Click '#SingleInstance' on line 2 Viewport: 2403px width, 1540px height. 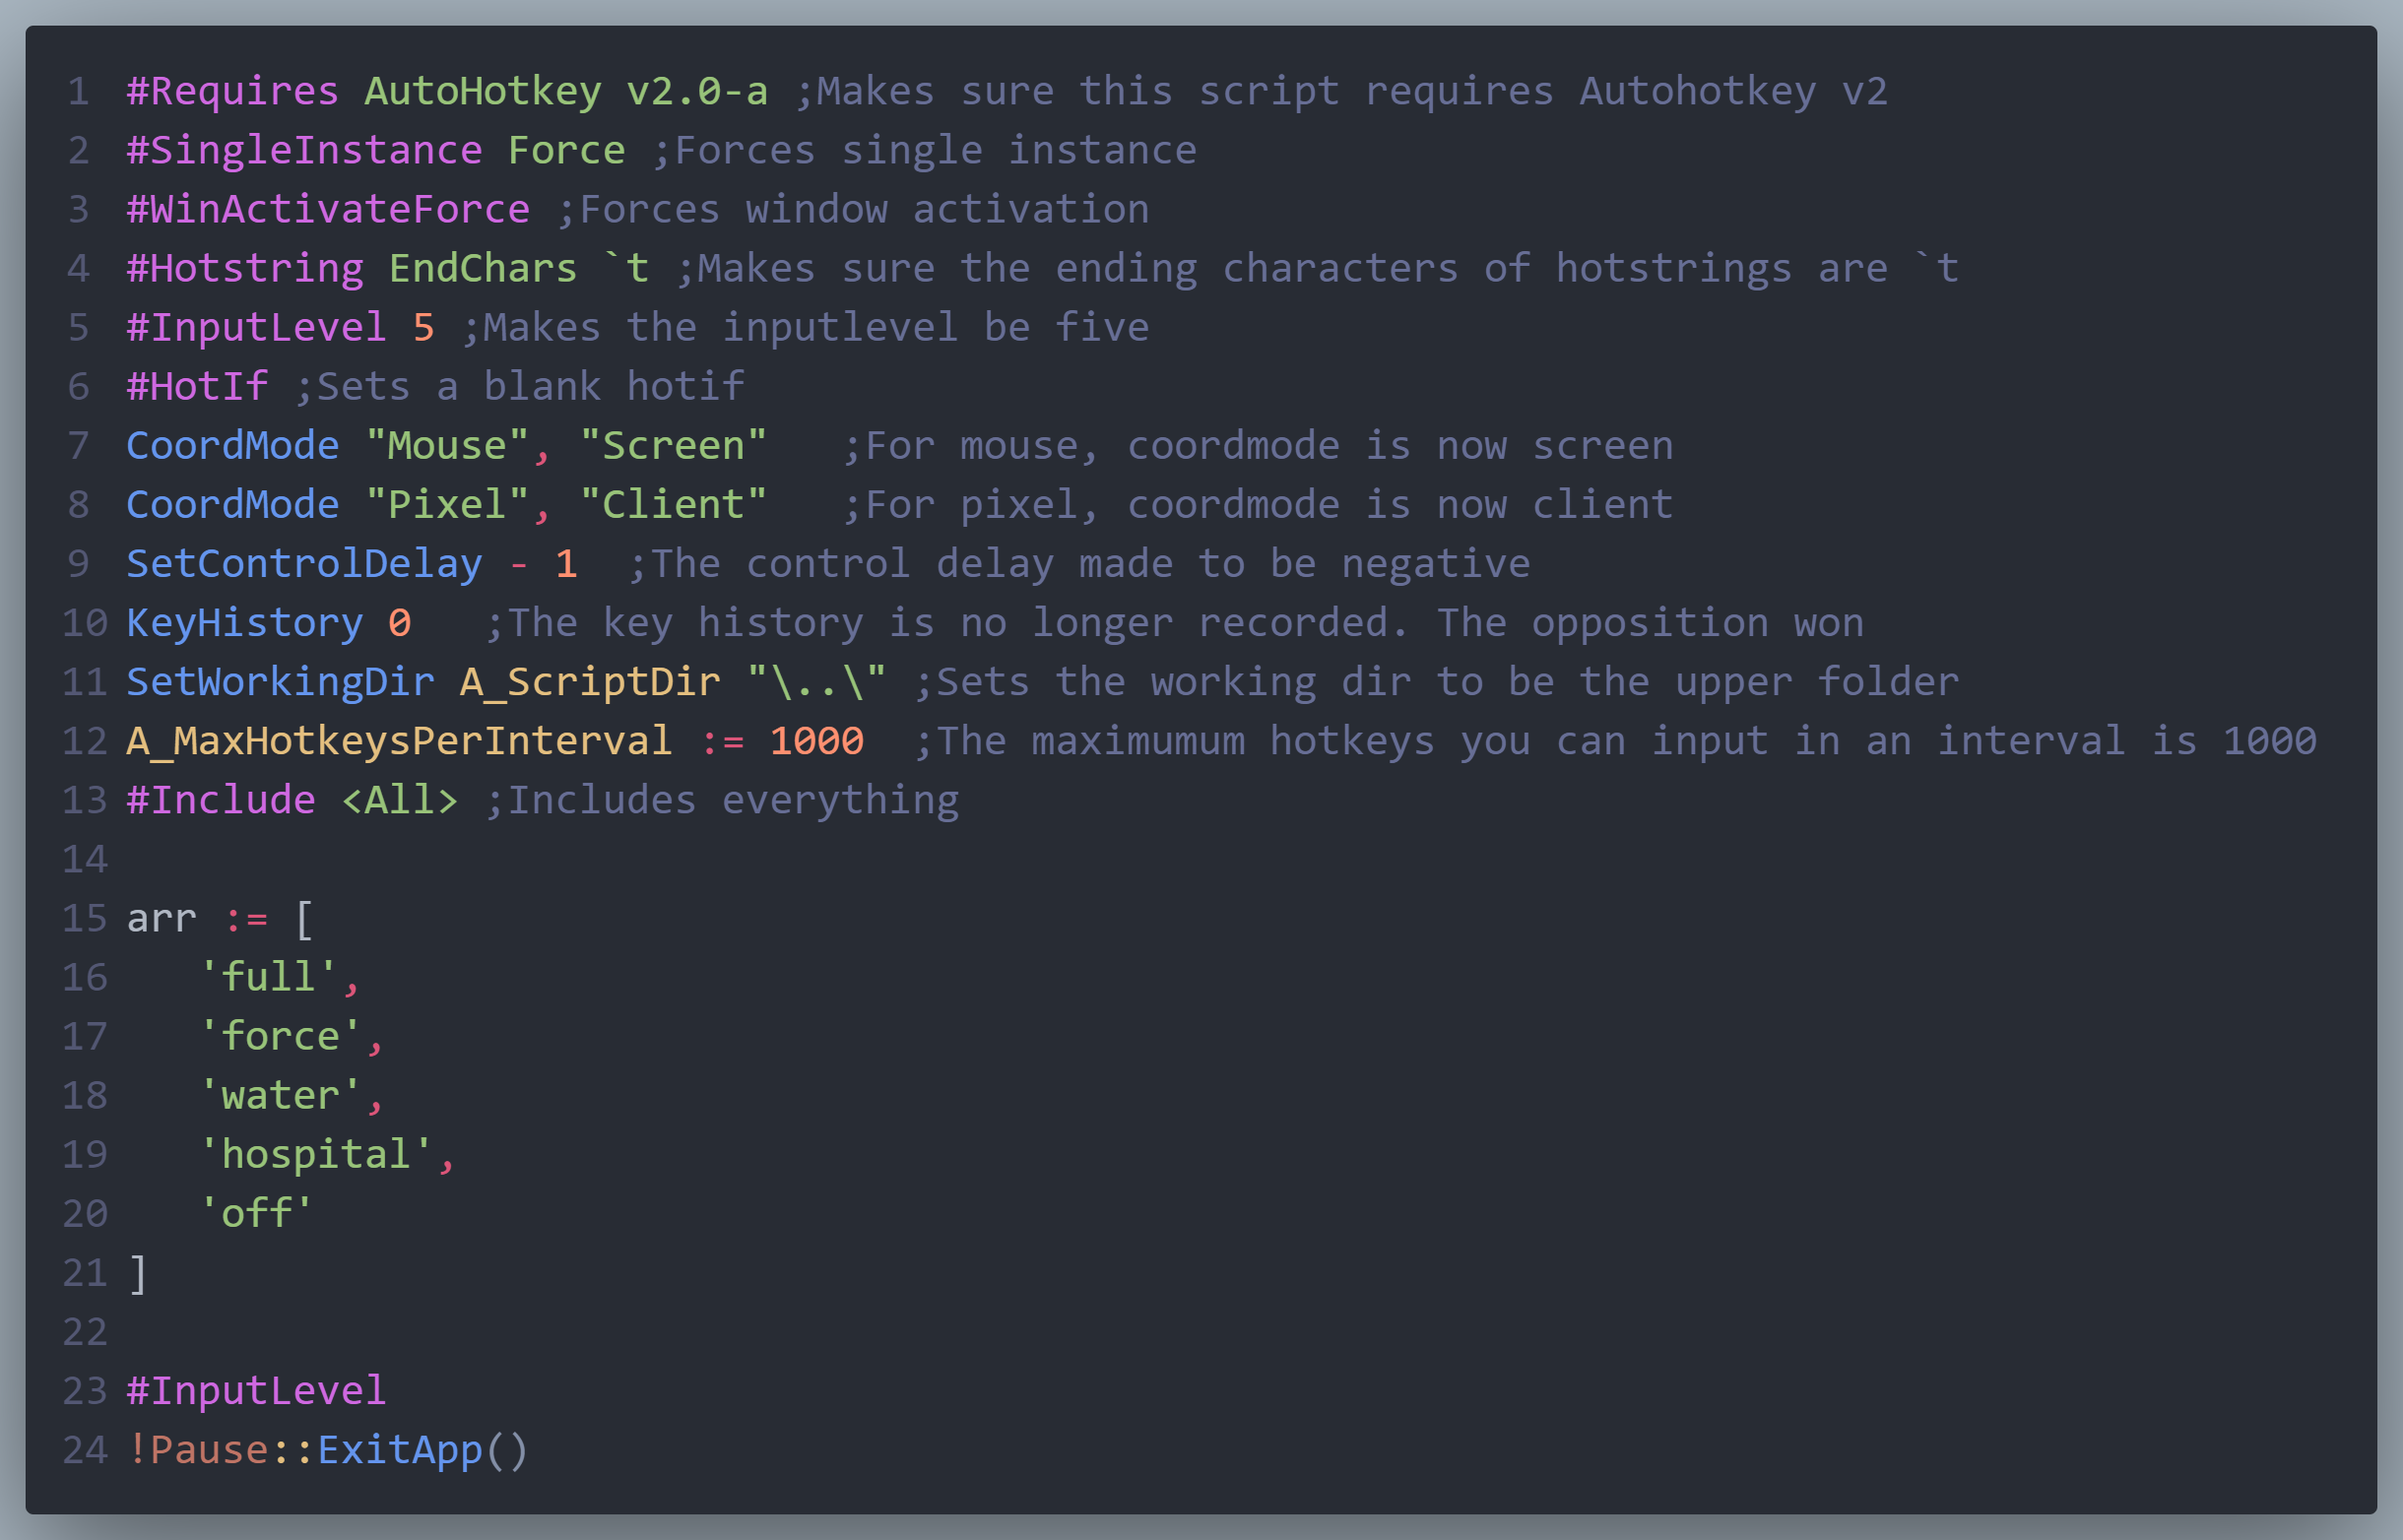tap(304, 151)
